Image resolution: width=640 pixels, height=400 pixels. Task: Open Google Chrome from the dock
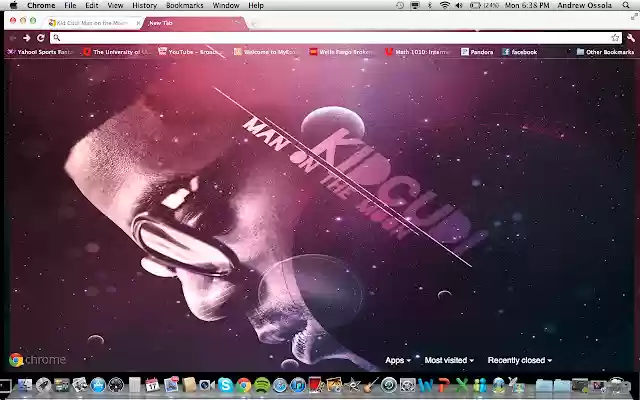244,385
